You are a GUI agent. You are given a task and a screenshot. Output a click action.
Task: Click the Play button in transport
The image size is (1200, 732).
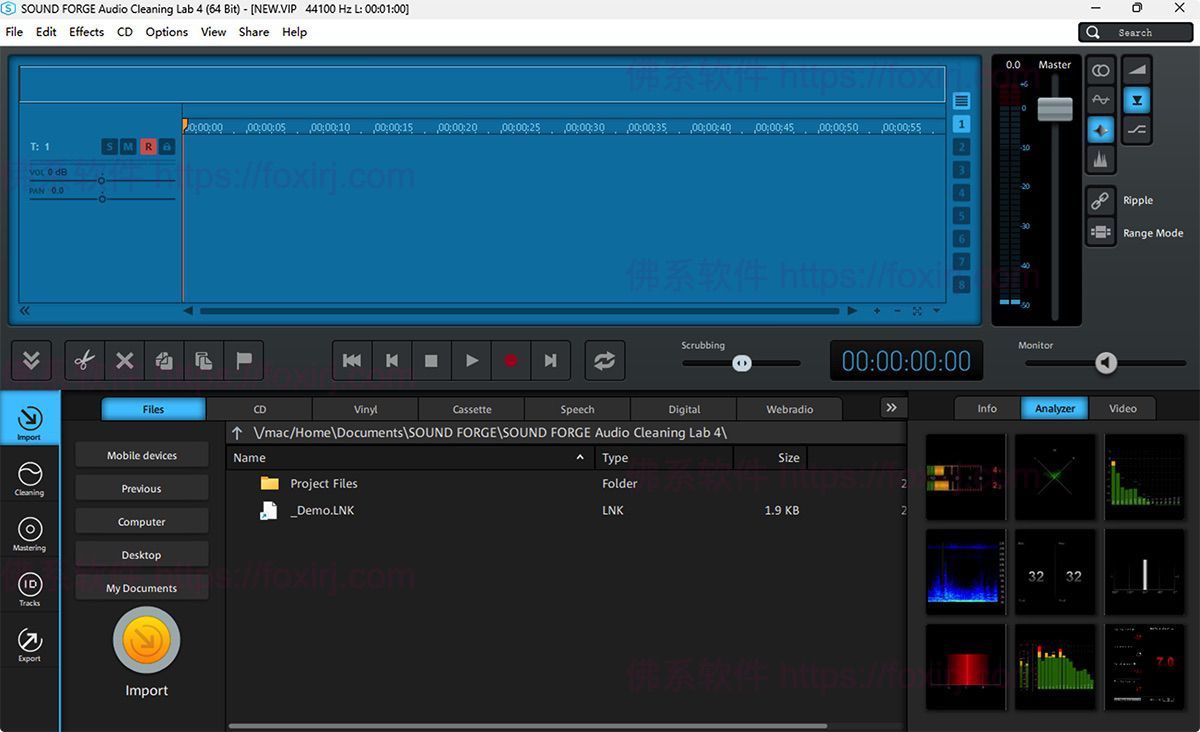471,361
